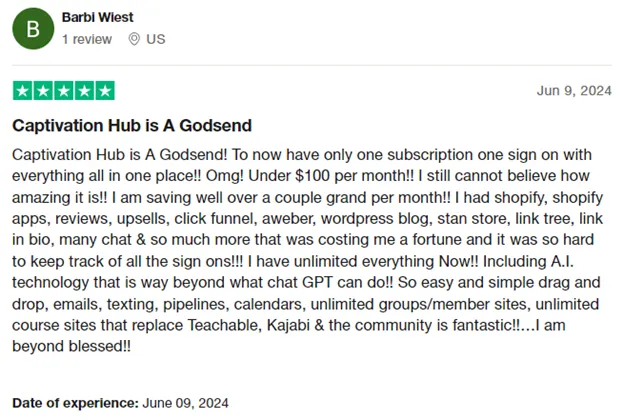Click the green B avatar circle

pos(33,29)
